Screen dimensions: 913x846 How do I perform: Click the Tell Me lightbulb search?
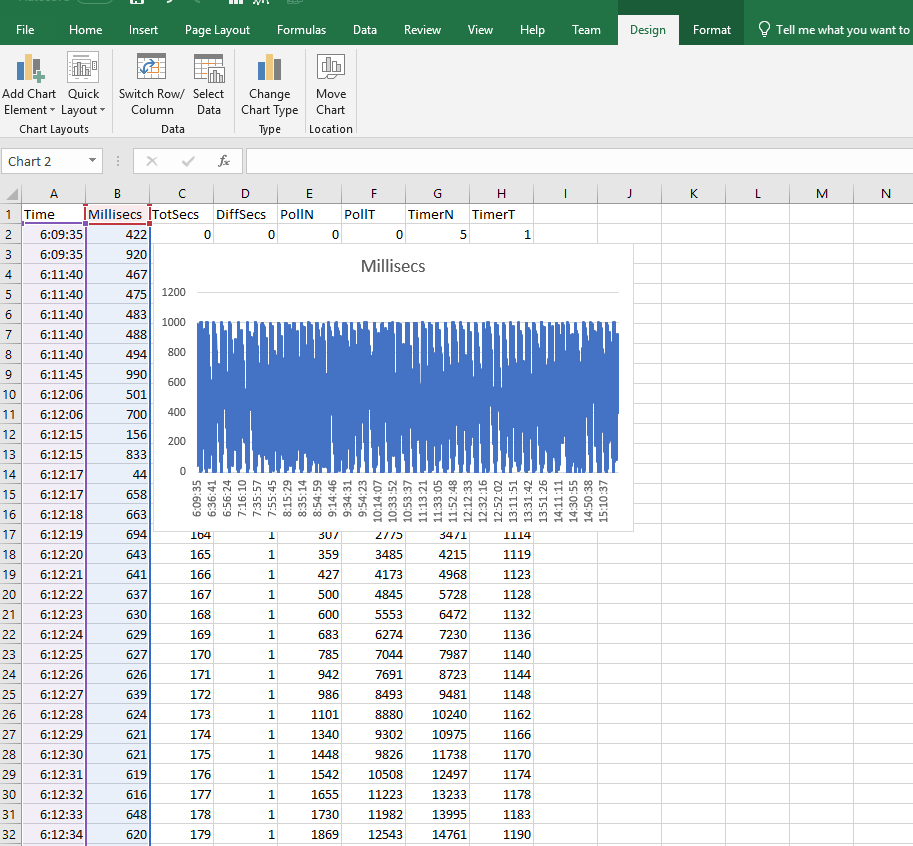coord(765,30)
